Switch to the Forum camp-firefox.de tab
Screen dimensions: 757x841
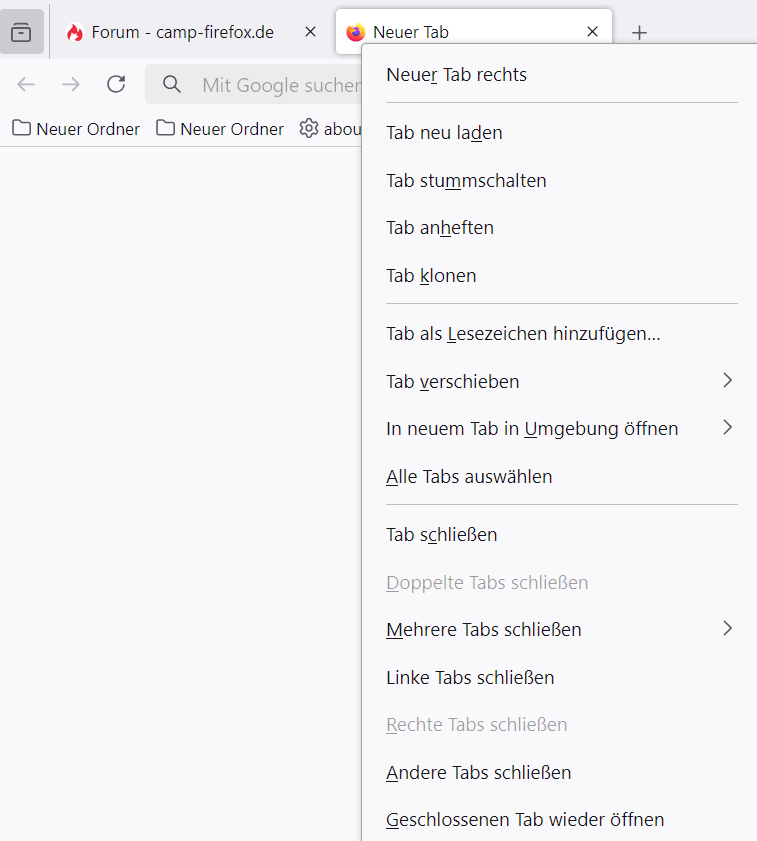click(x=180, y=32)
